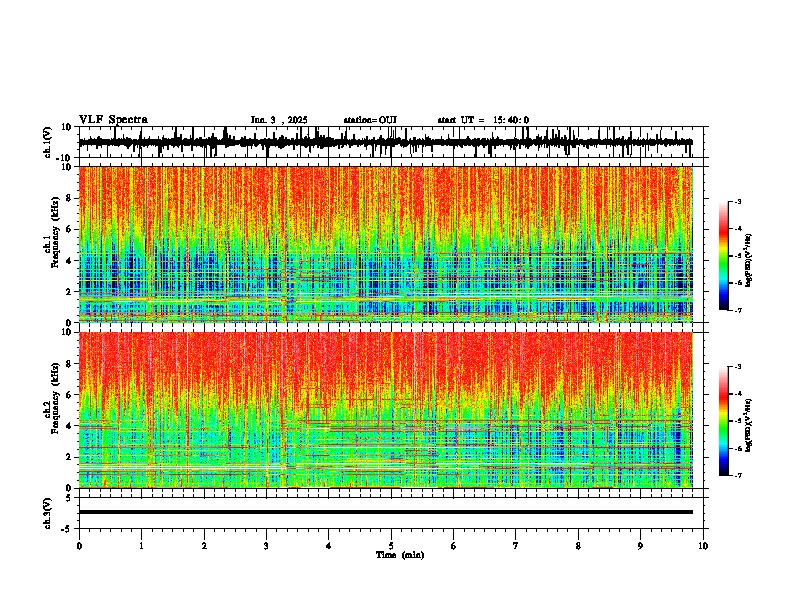Click the station=OUJ label
Viewport: 792px width, 612px height.
[370, 120]
